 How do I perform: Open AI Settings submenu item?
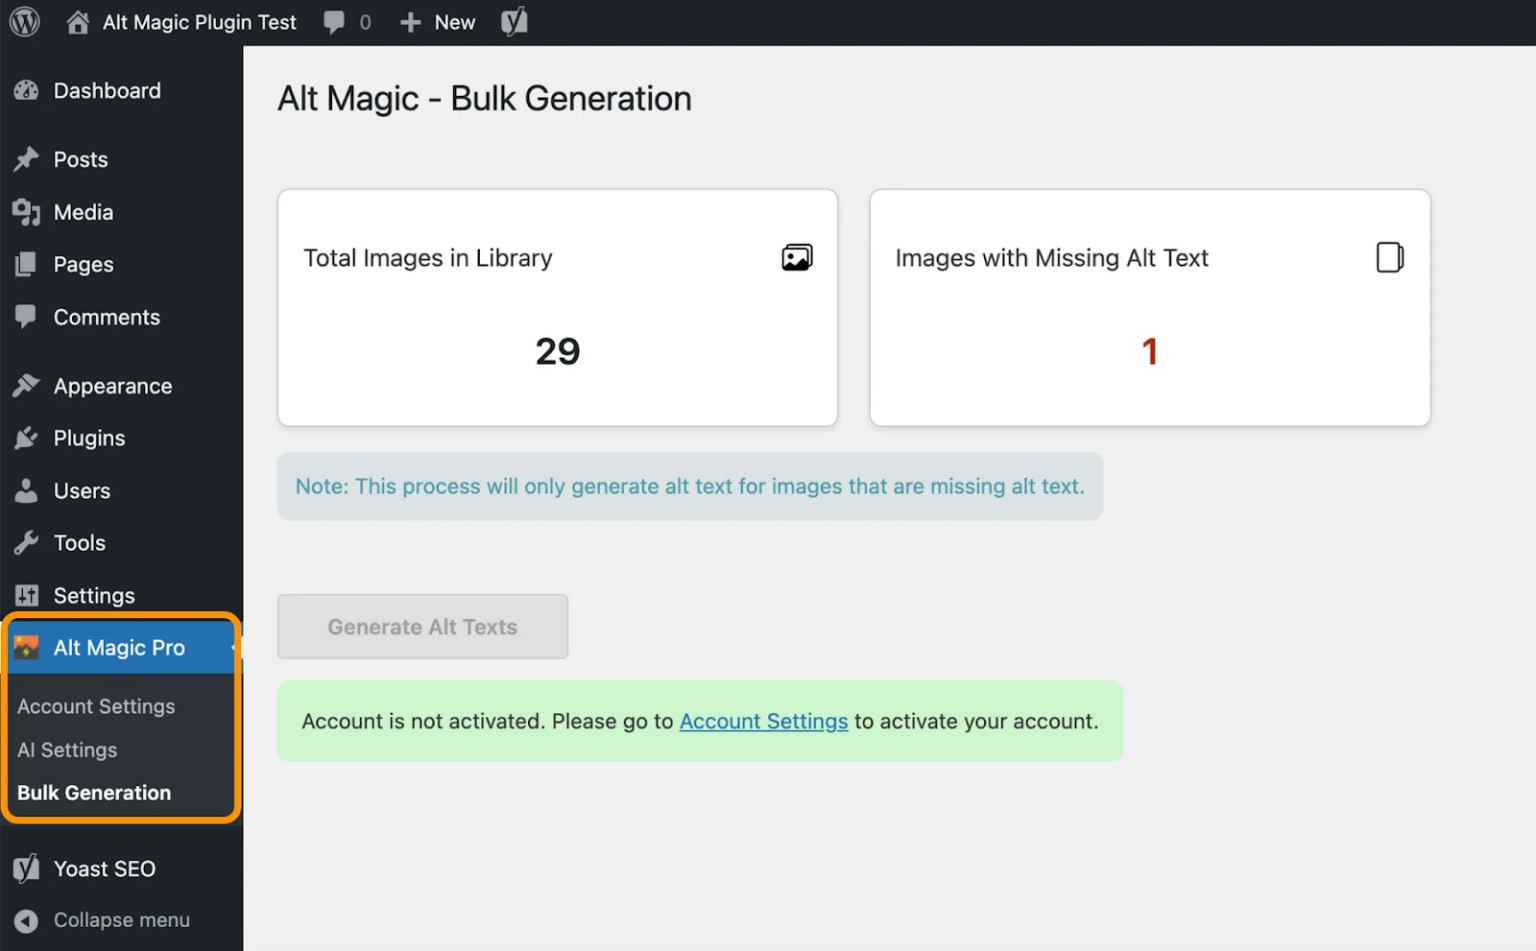click(67, 749)
